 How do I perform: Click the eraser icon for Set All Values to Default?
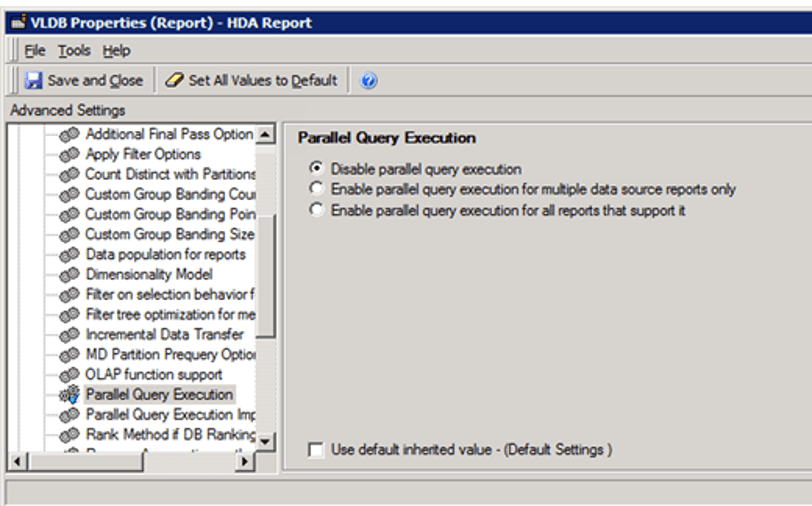(173, 81)
